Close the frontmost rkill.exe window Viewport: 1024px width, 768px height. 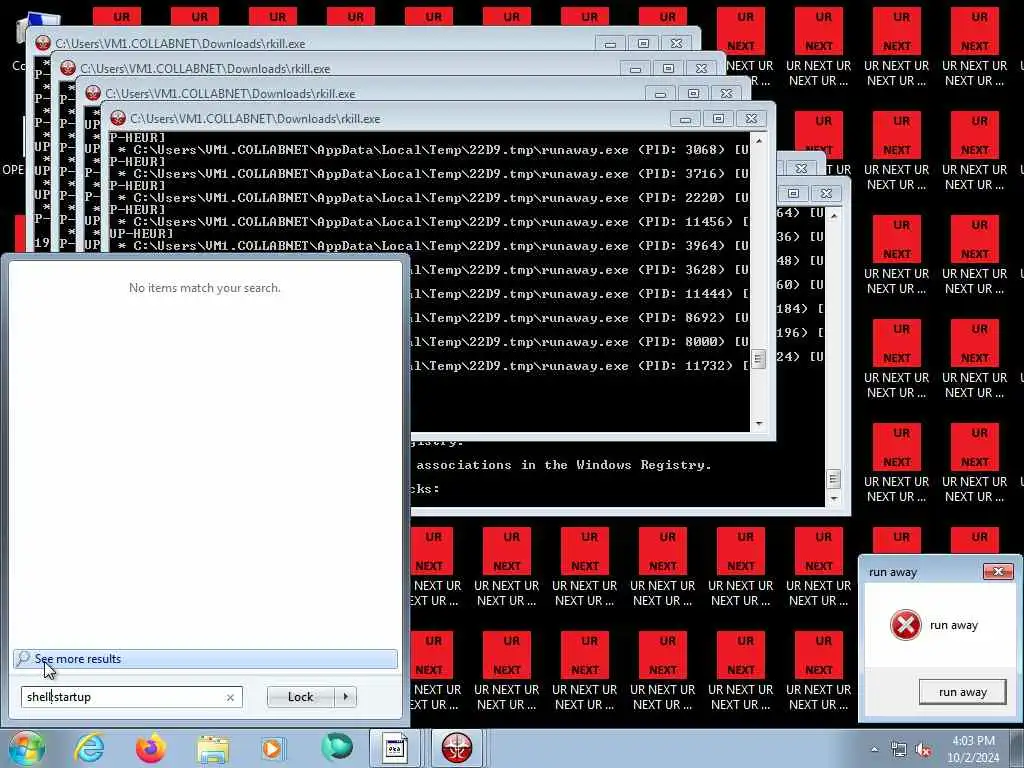pyautogui.click(x=751, y=119)
